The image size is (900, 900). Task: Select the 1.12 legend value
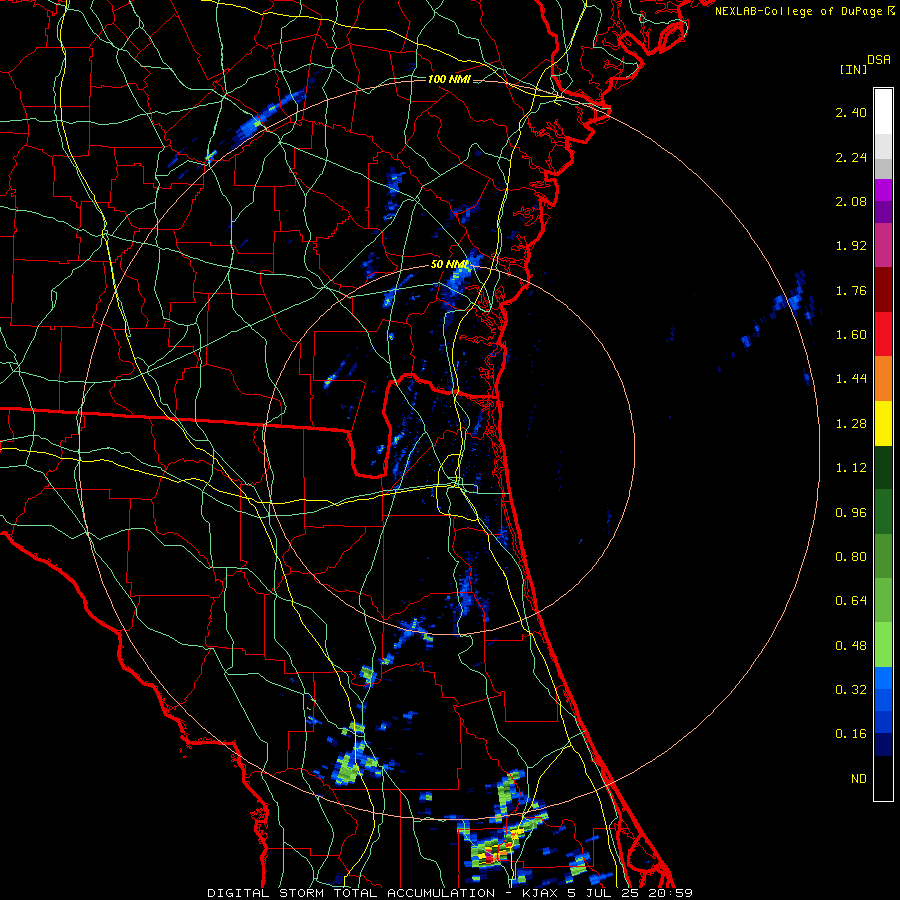click(x=851, y=468)
